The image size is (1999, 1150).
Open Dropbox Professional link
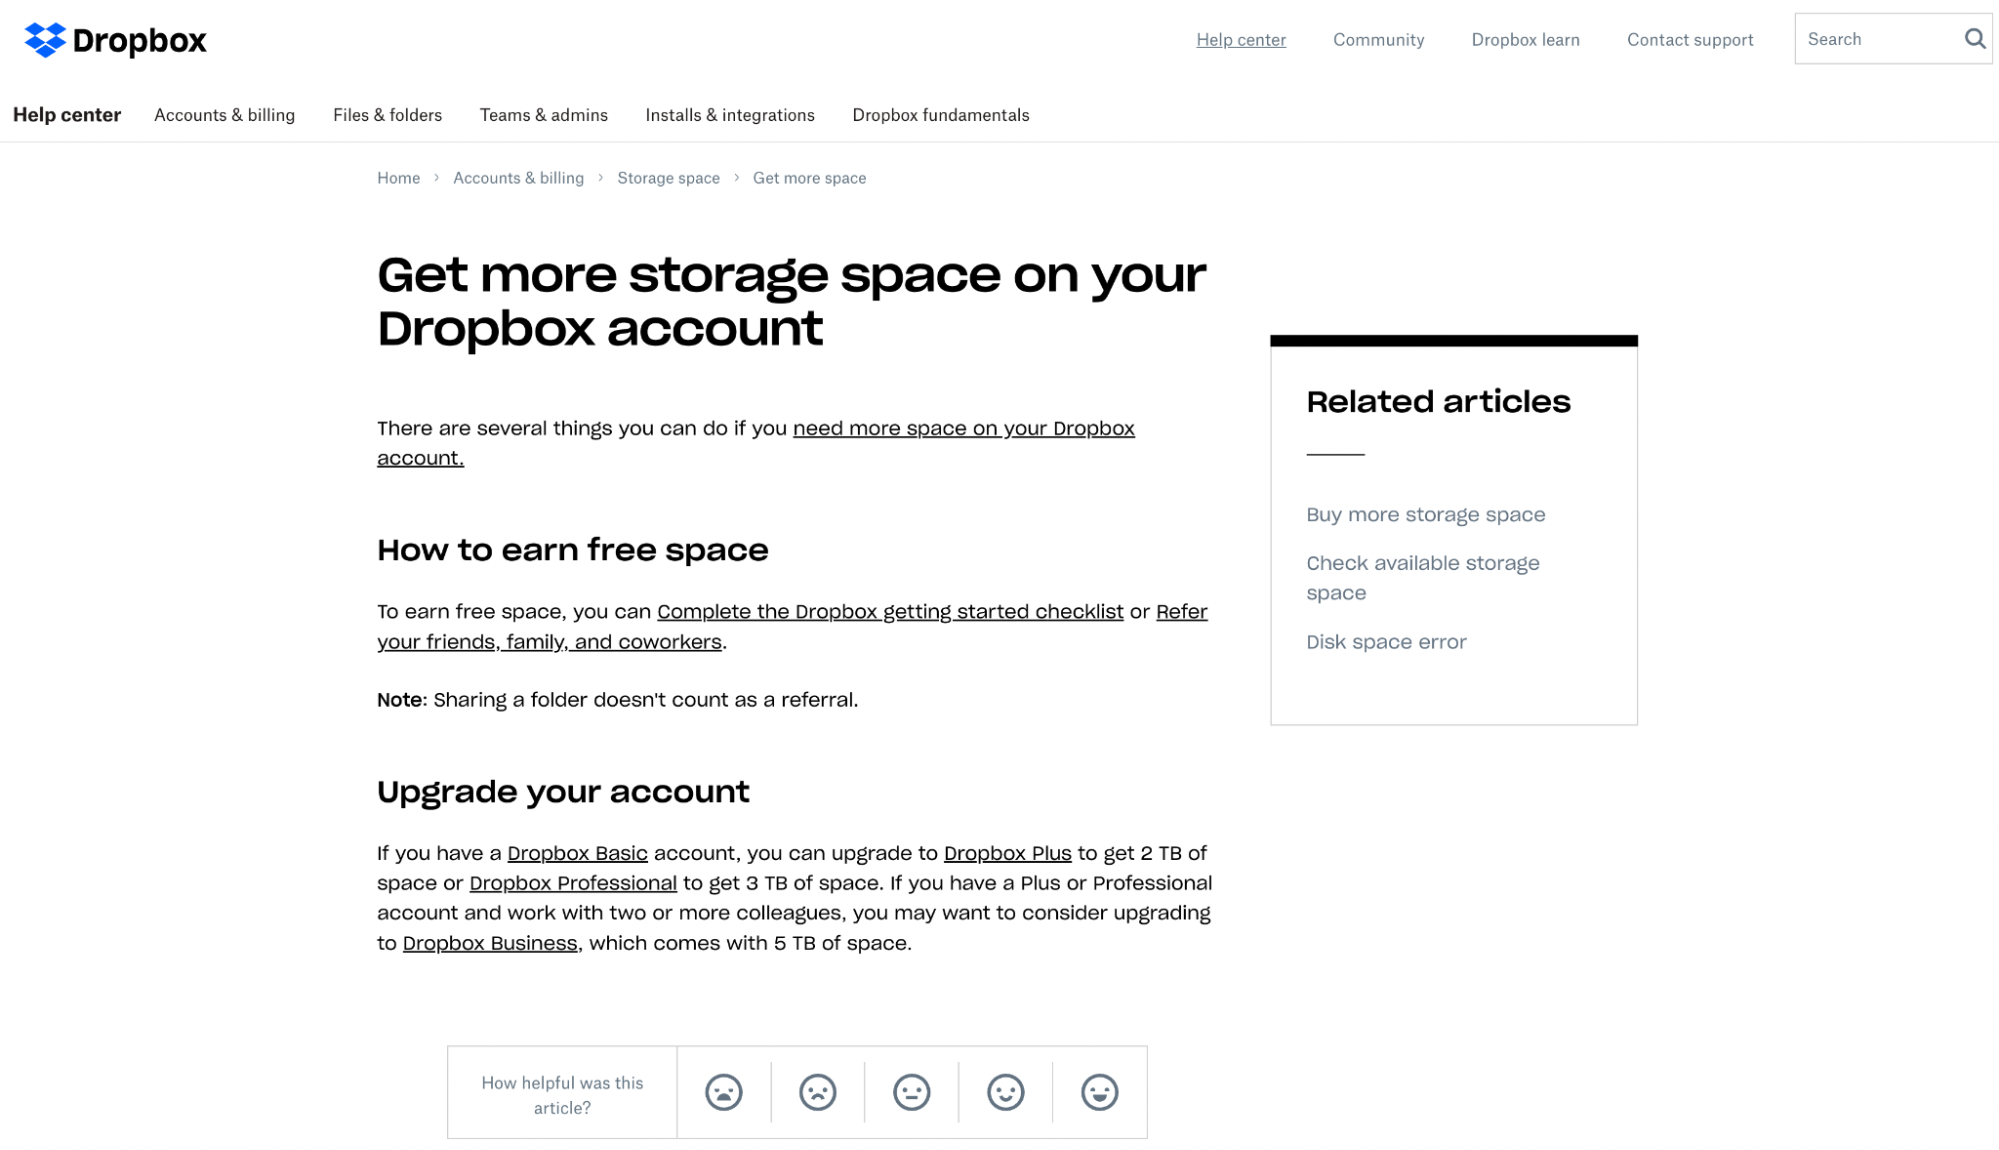(x=573, y=883)
